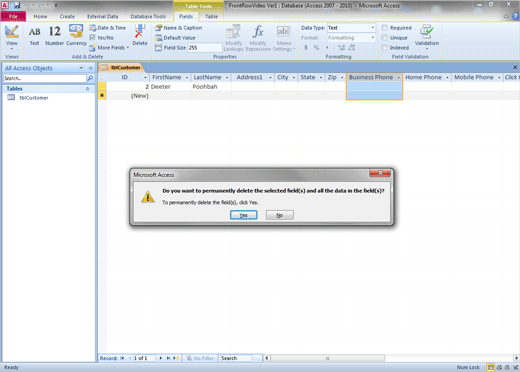Increase decimal places
520x372 pixels.
coord(342,48)
